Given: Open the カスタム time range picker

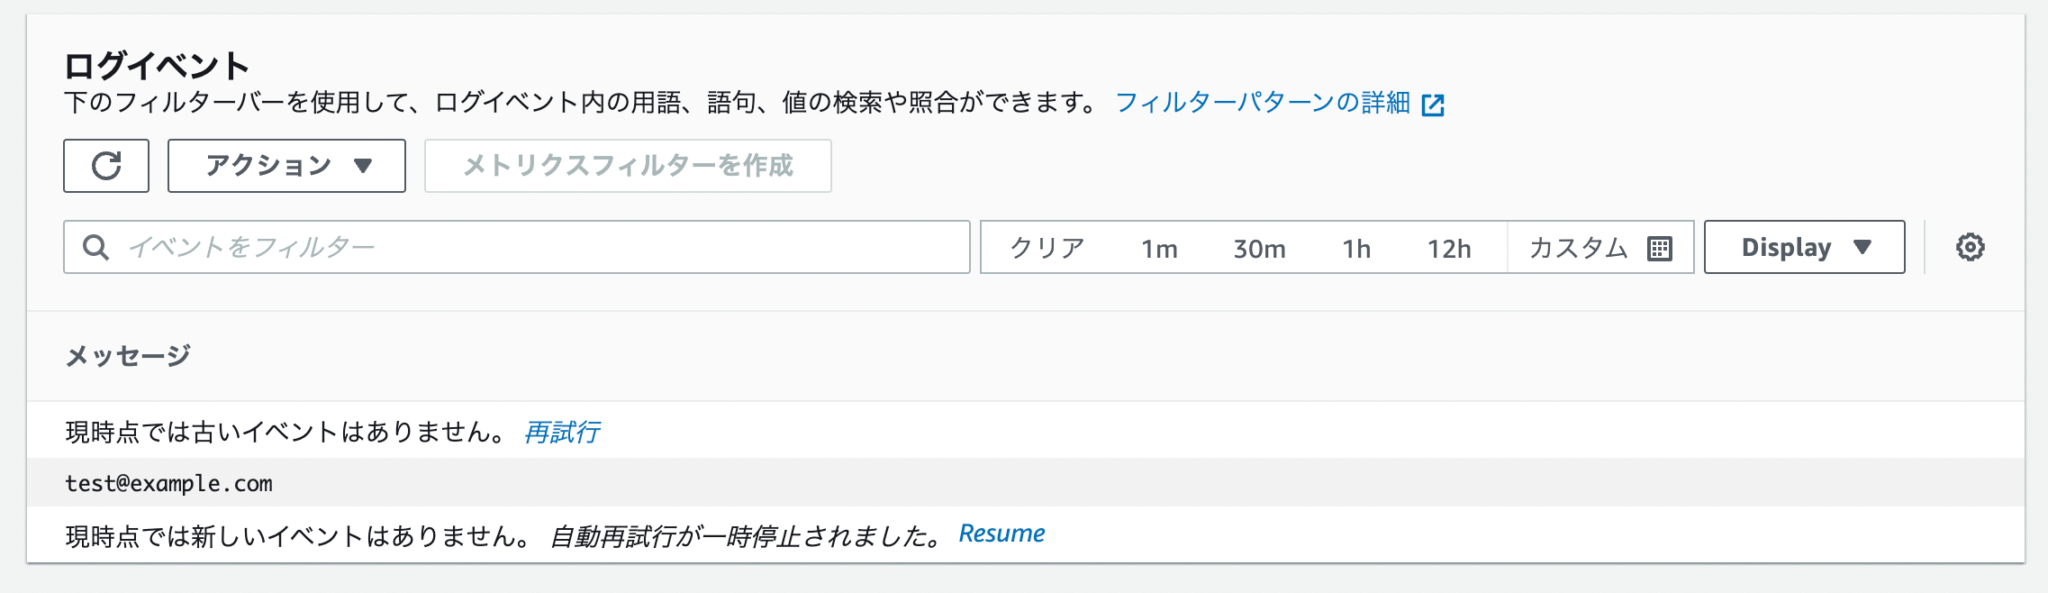Looking at the screenshot, I should tap(1578, 247).
